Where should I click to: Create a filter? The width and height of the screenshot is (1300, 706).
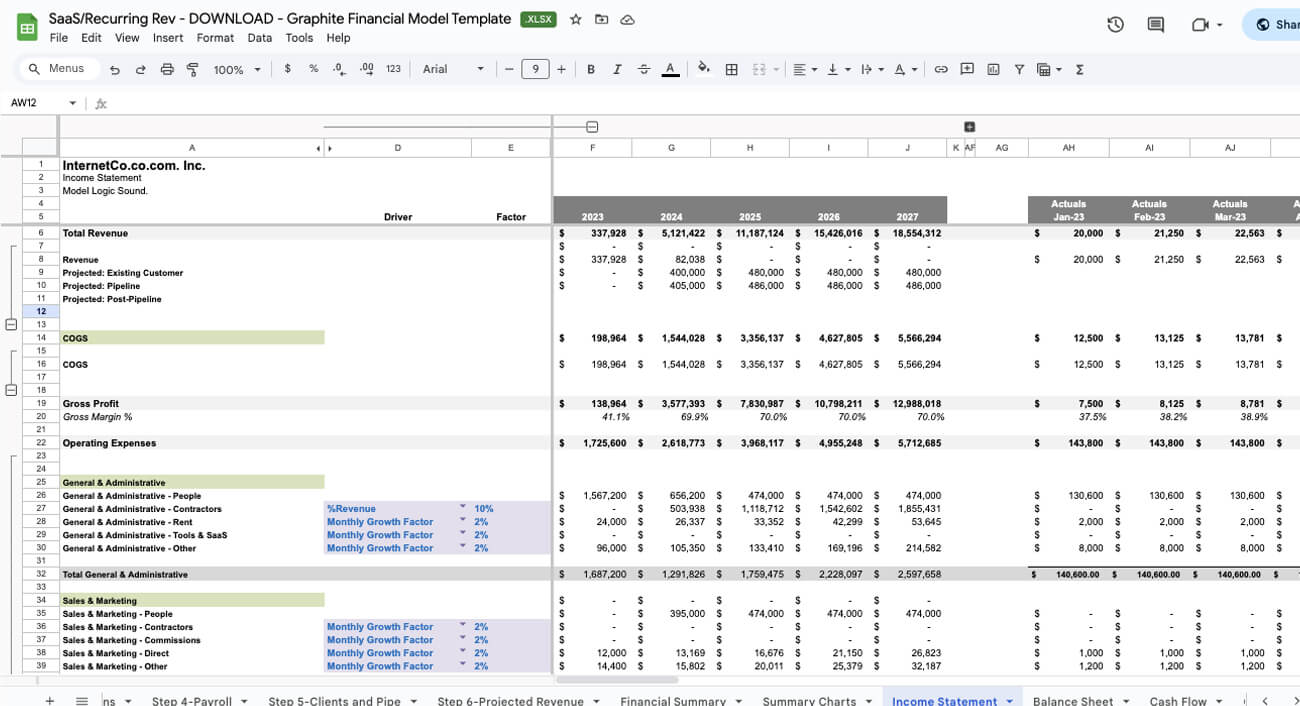[x=1019, y=69]
